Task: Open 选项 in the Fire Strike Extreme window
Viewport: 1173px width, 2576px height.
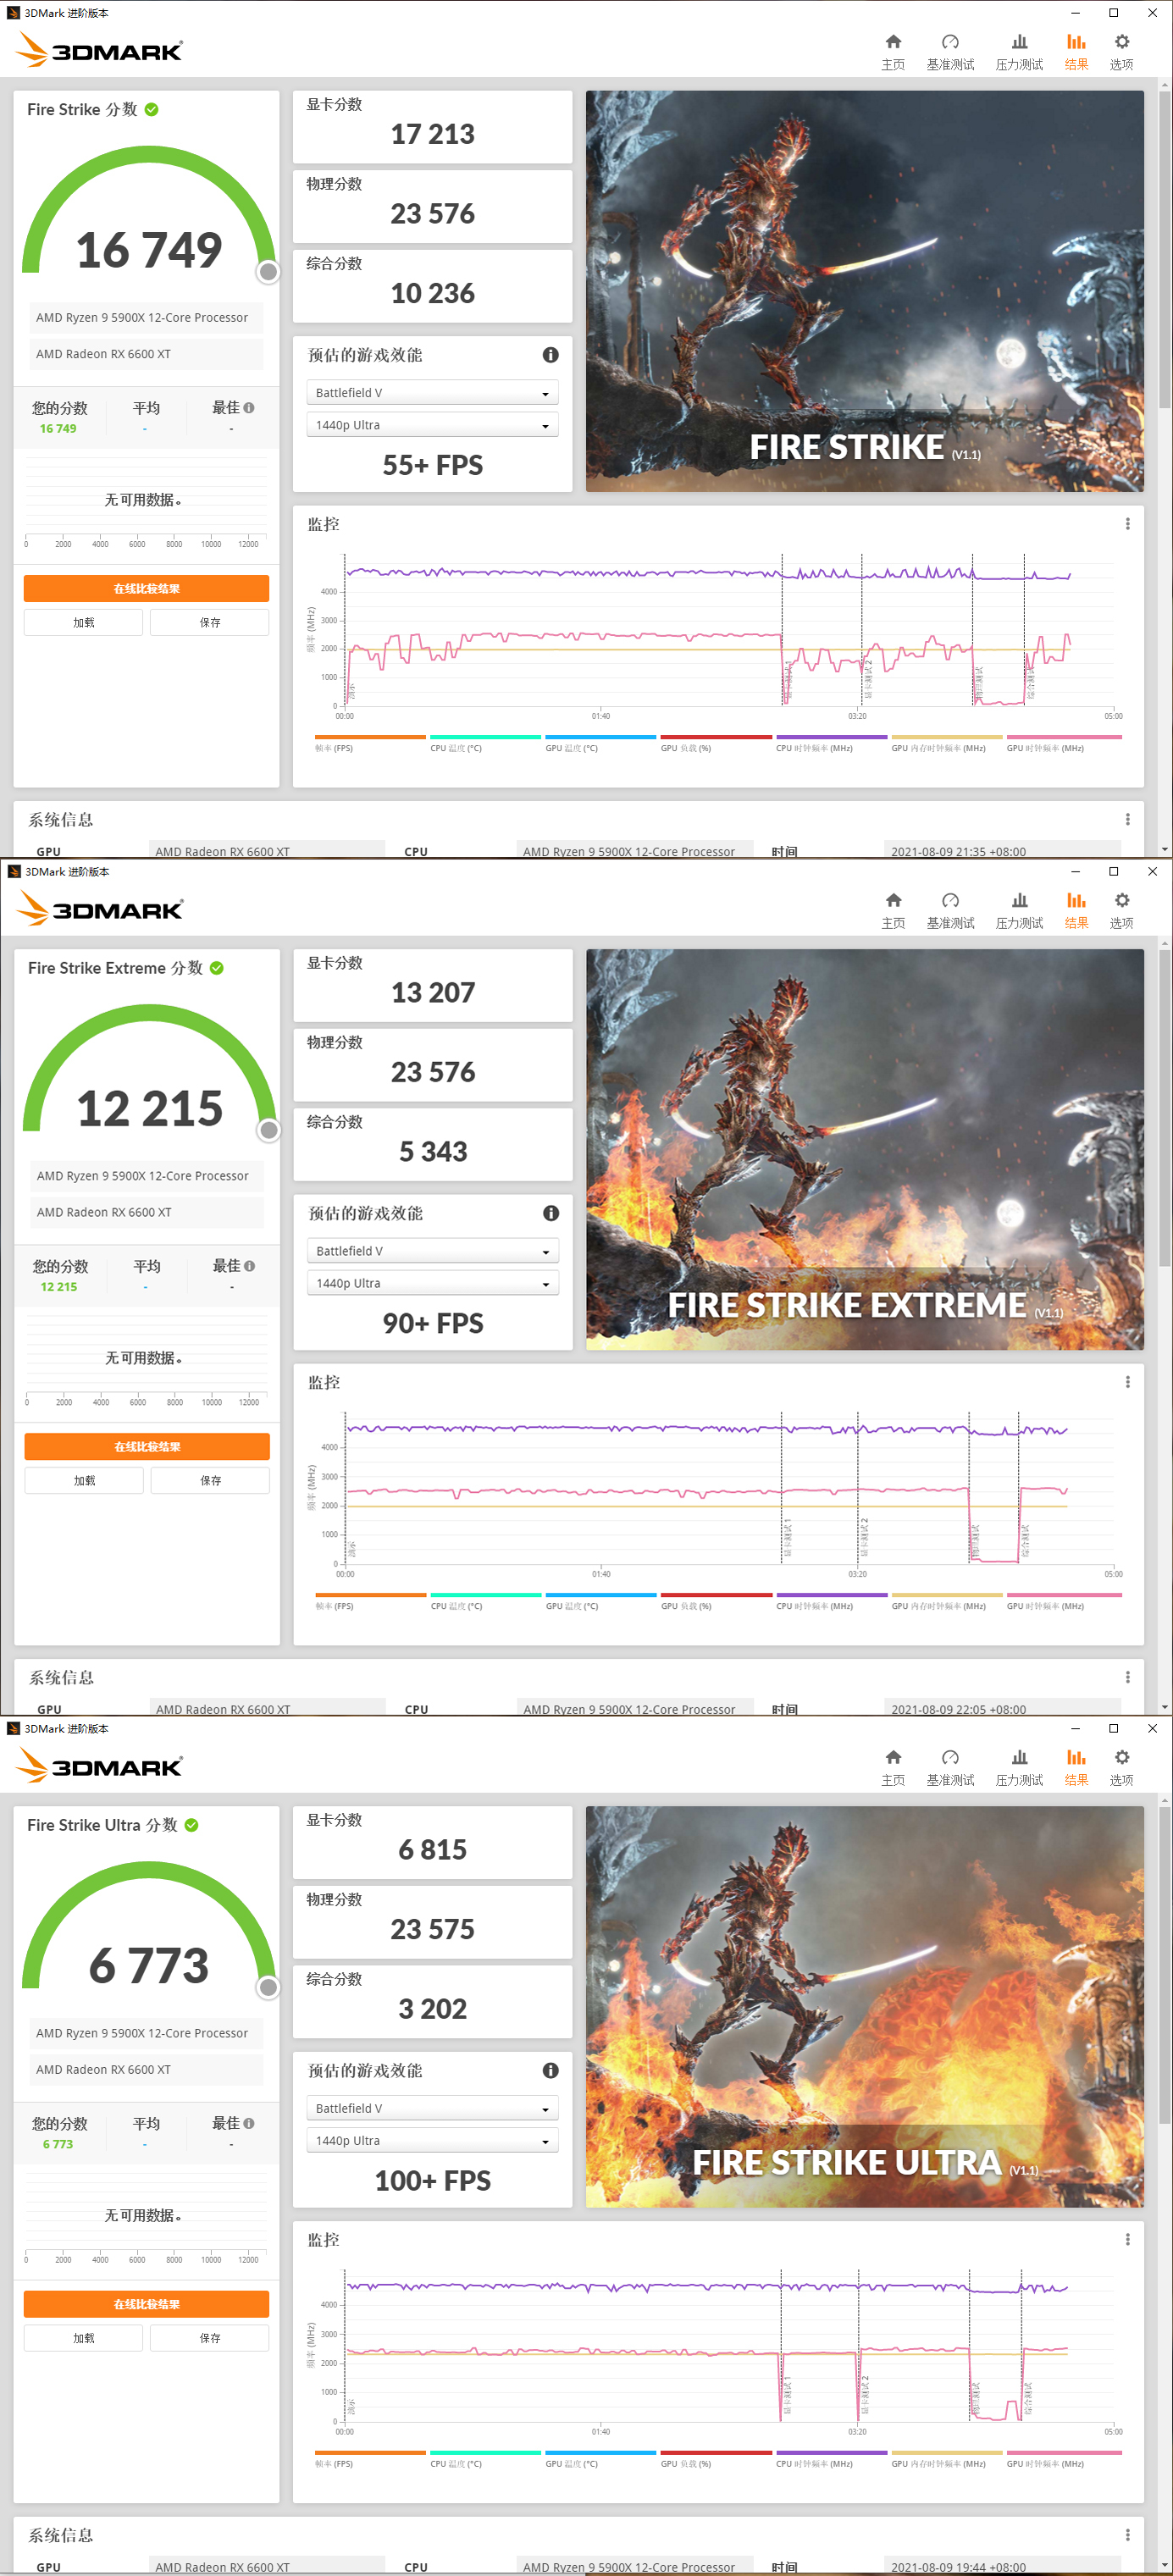Action: (1122, 911)
